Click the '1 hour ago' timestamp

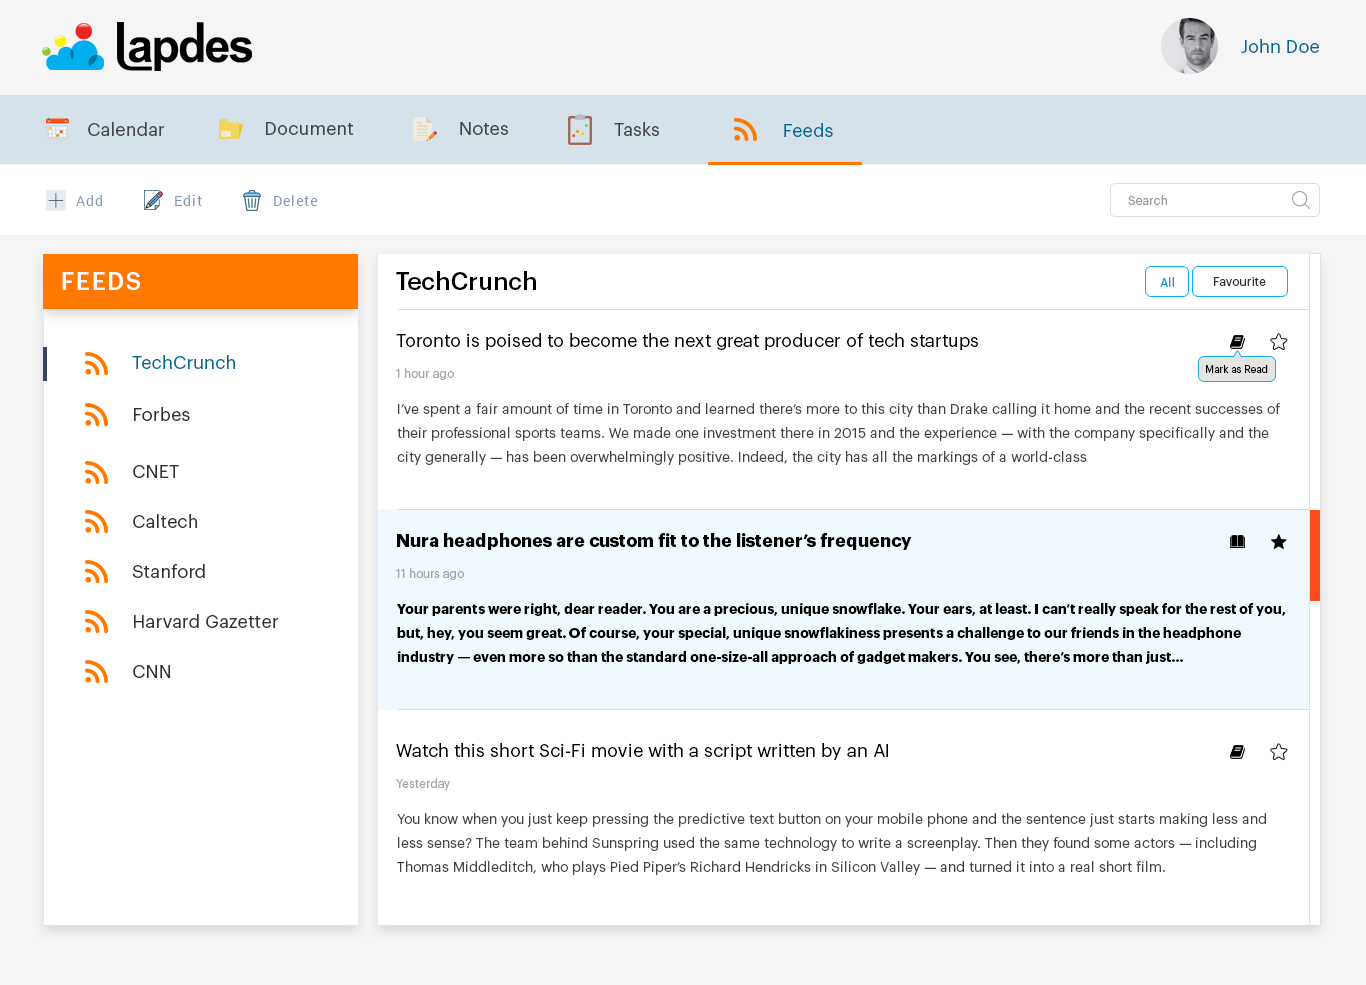click(x=425, y=374)
